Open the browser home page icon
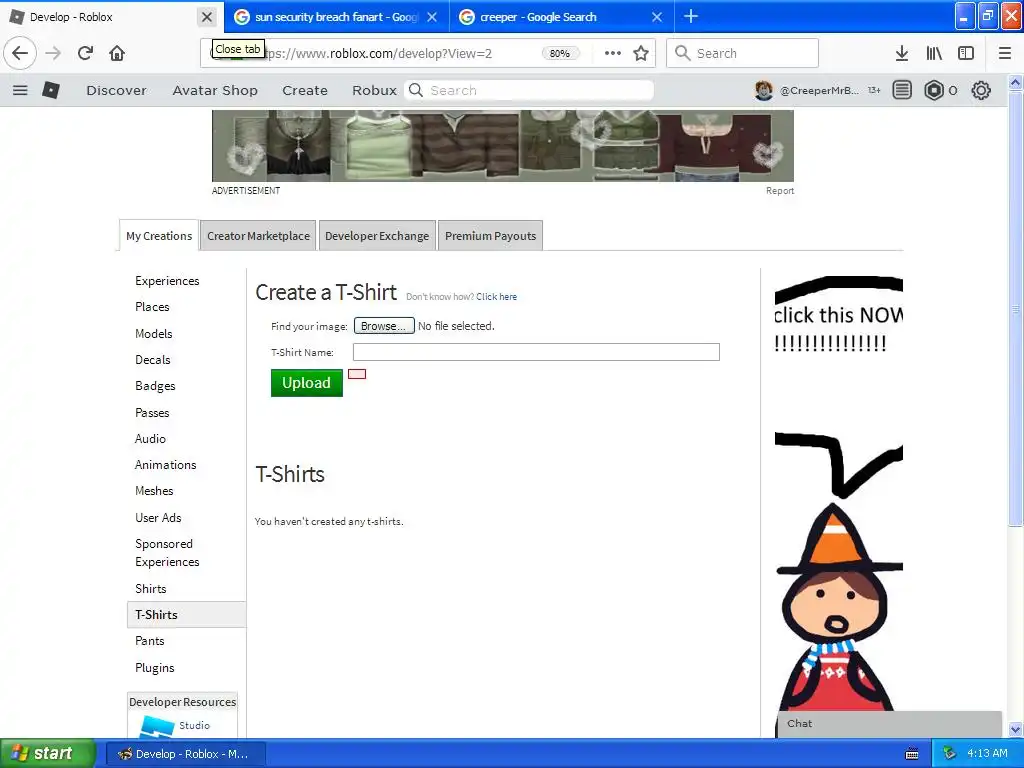The image size is (1024, 768). point(117,53)
